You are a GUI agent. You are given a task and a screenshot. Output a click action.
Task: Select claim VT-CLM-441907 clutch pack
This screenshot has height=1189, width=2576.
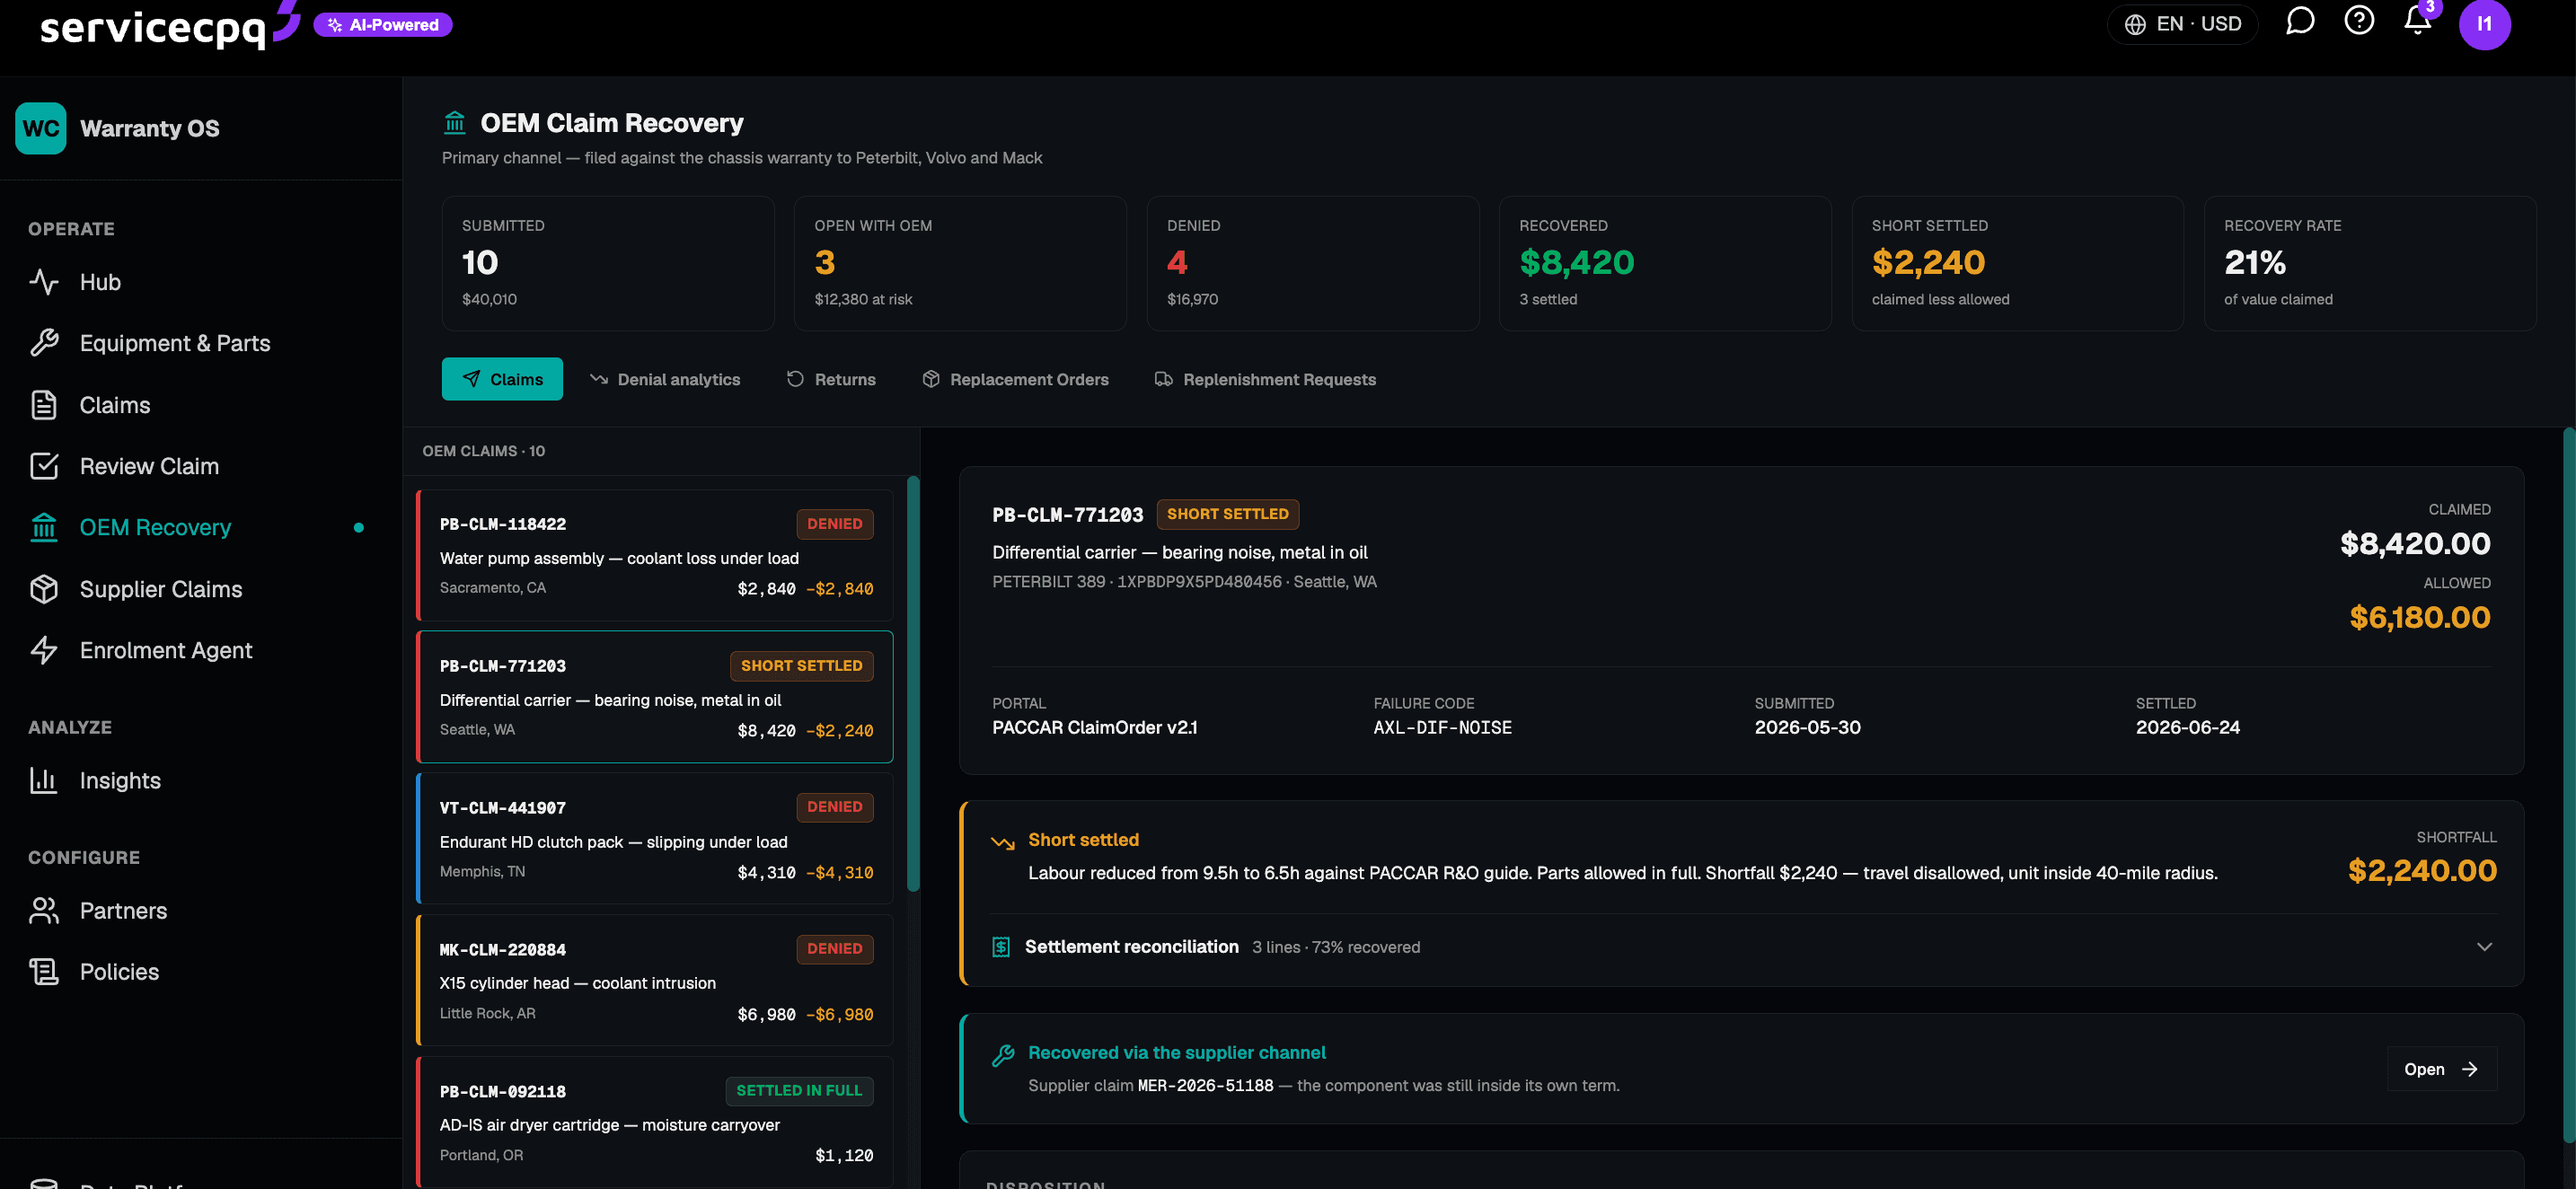click(x=655, y=839)
